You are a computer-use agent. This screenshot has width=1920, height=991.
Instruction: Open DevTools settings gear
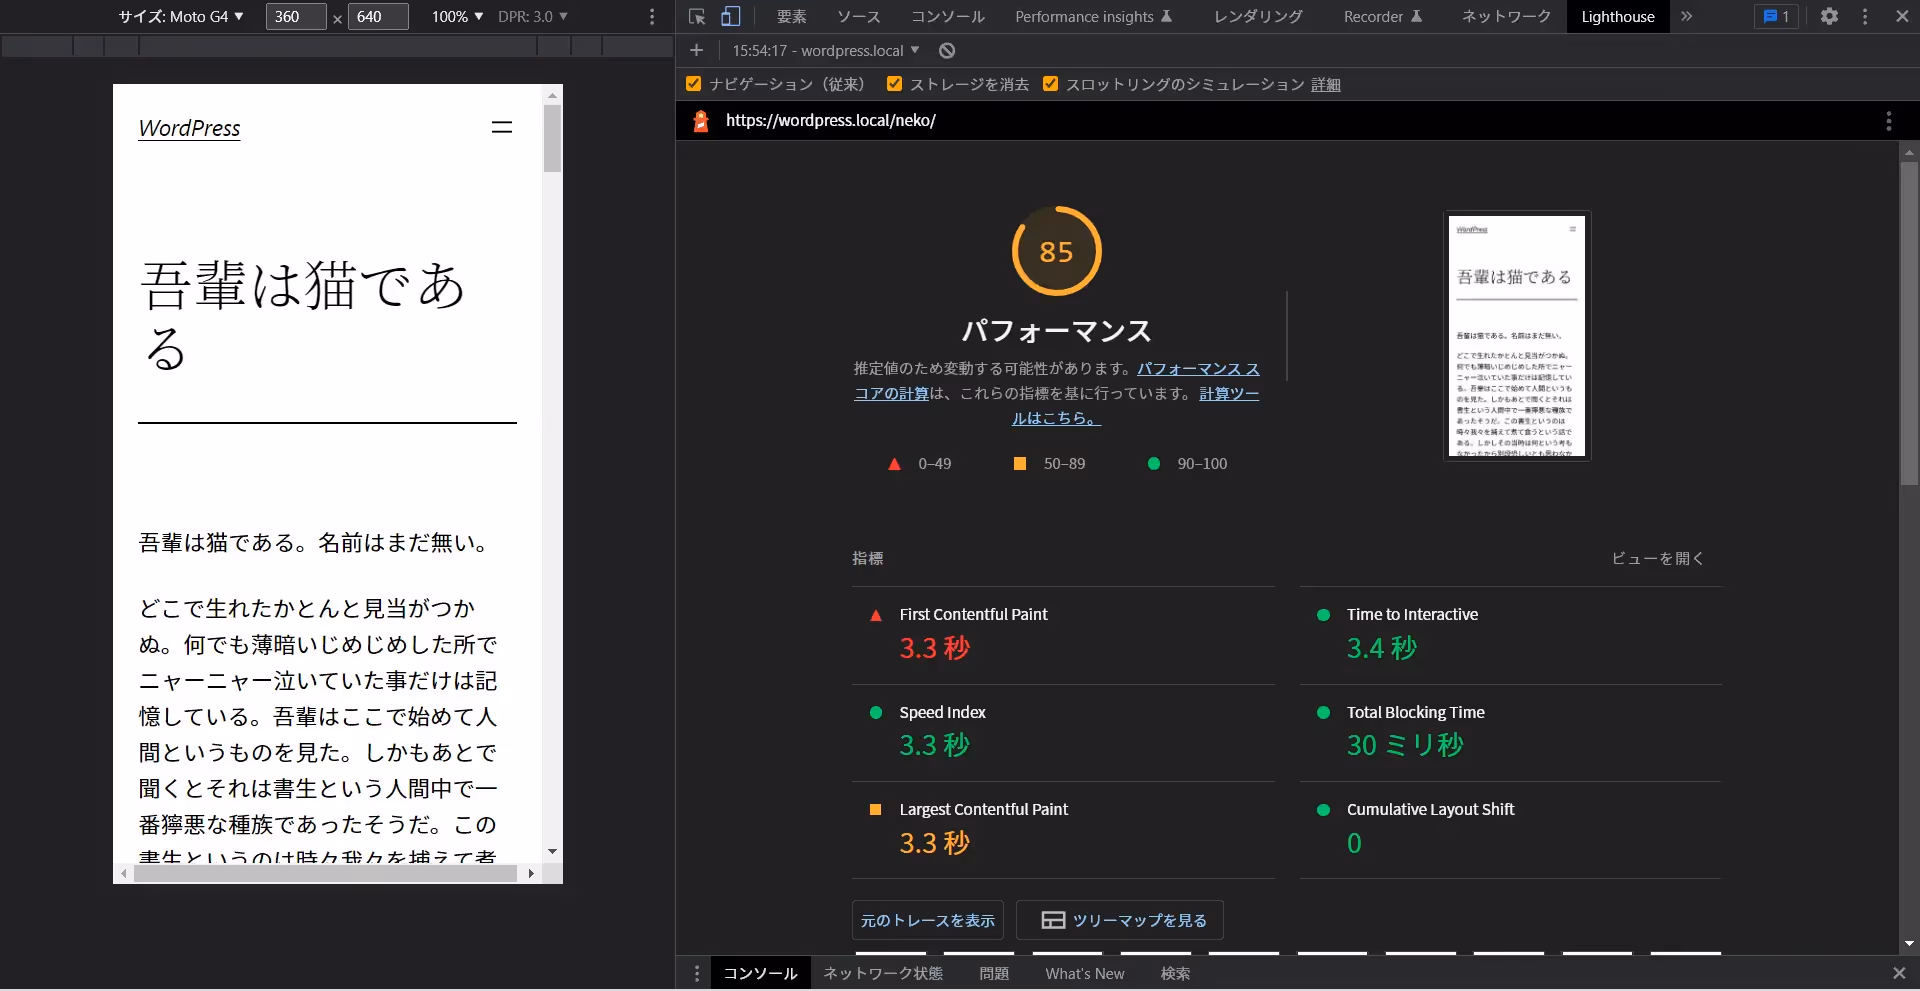1829,17
